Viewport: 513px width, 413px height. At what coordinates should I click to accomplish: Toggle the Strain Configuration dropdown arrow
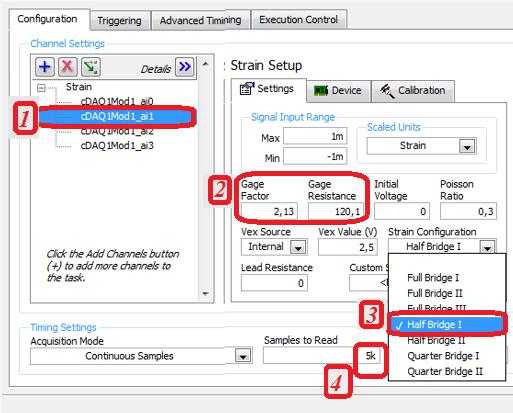(487, 248)
